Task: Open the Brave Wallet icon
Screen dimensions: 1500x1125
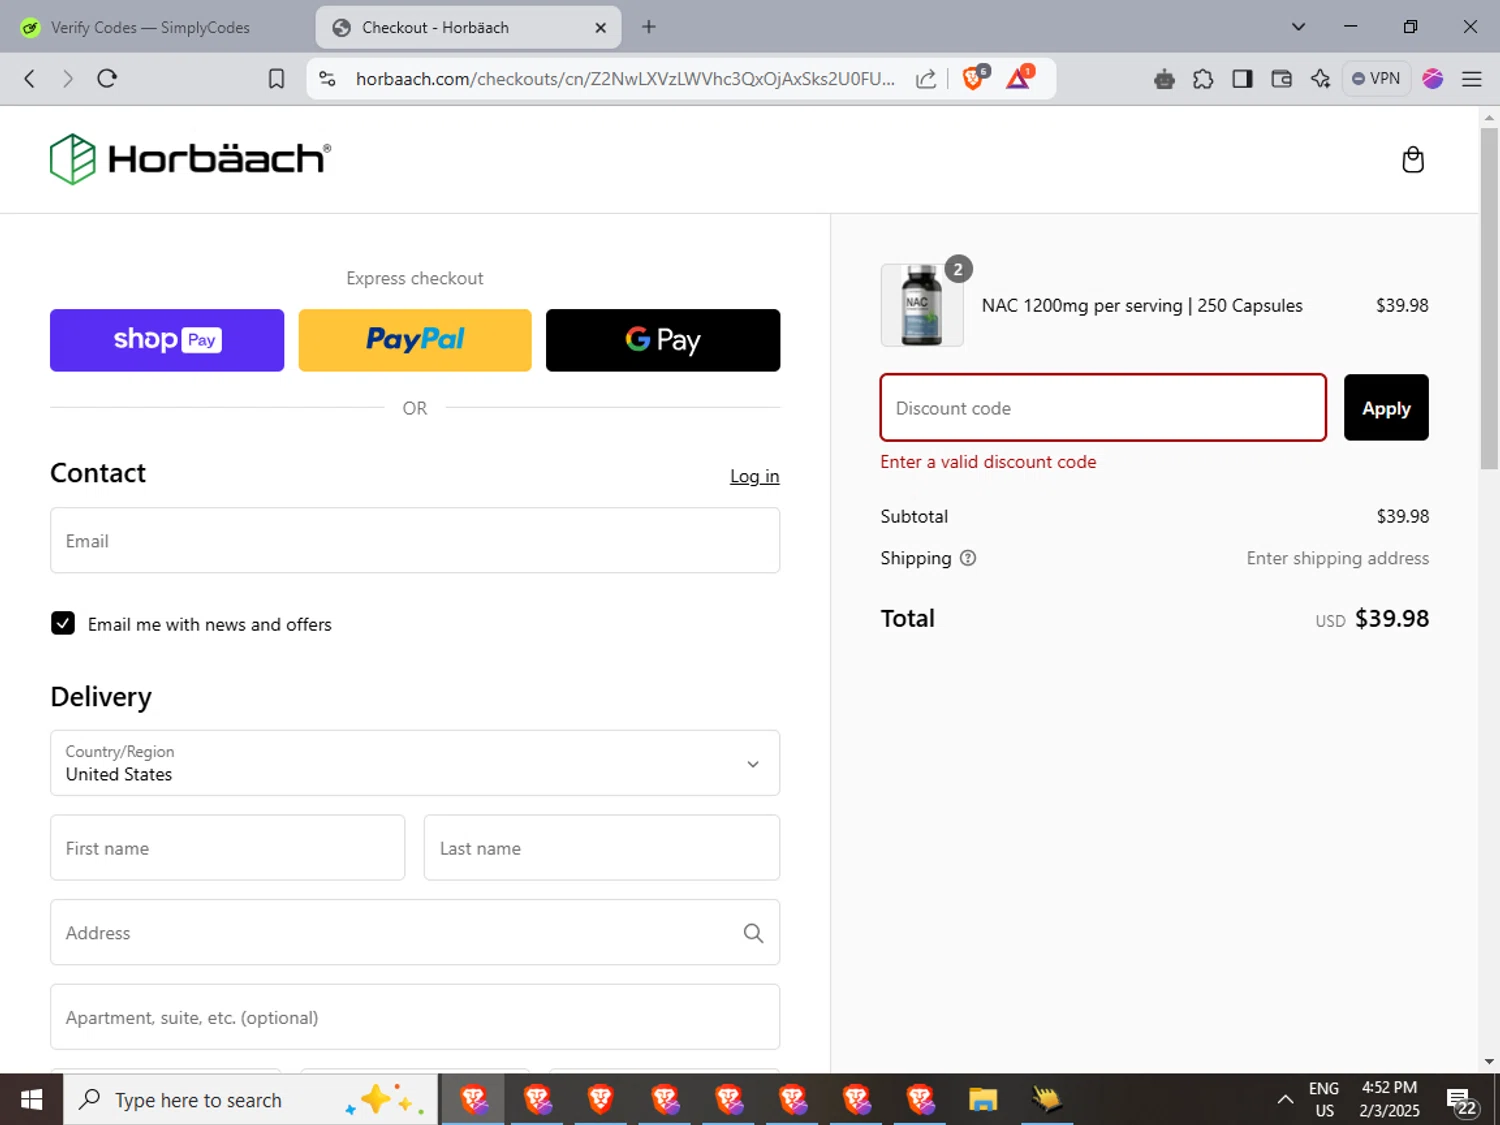Action: click(x=1281, y=79)
